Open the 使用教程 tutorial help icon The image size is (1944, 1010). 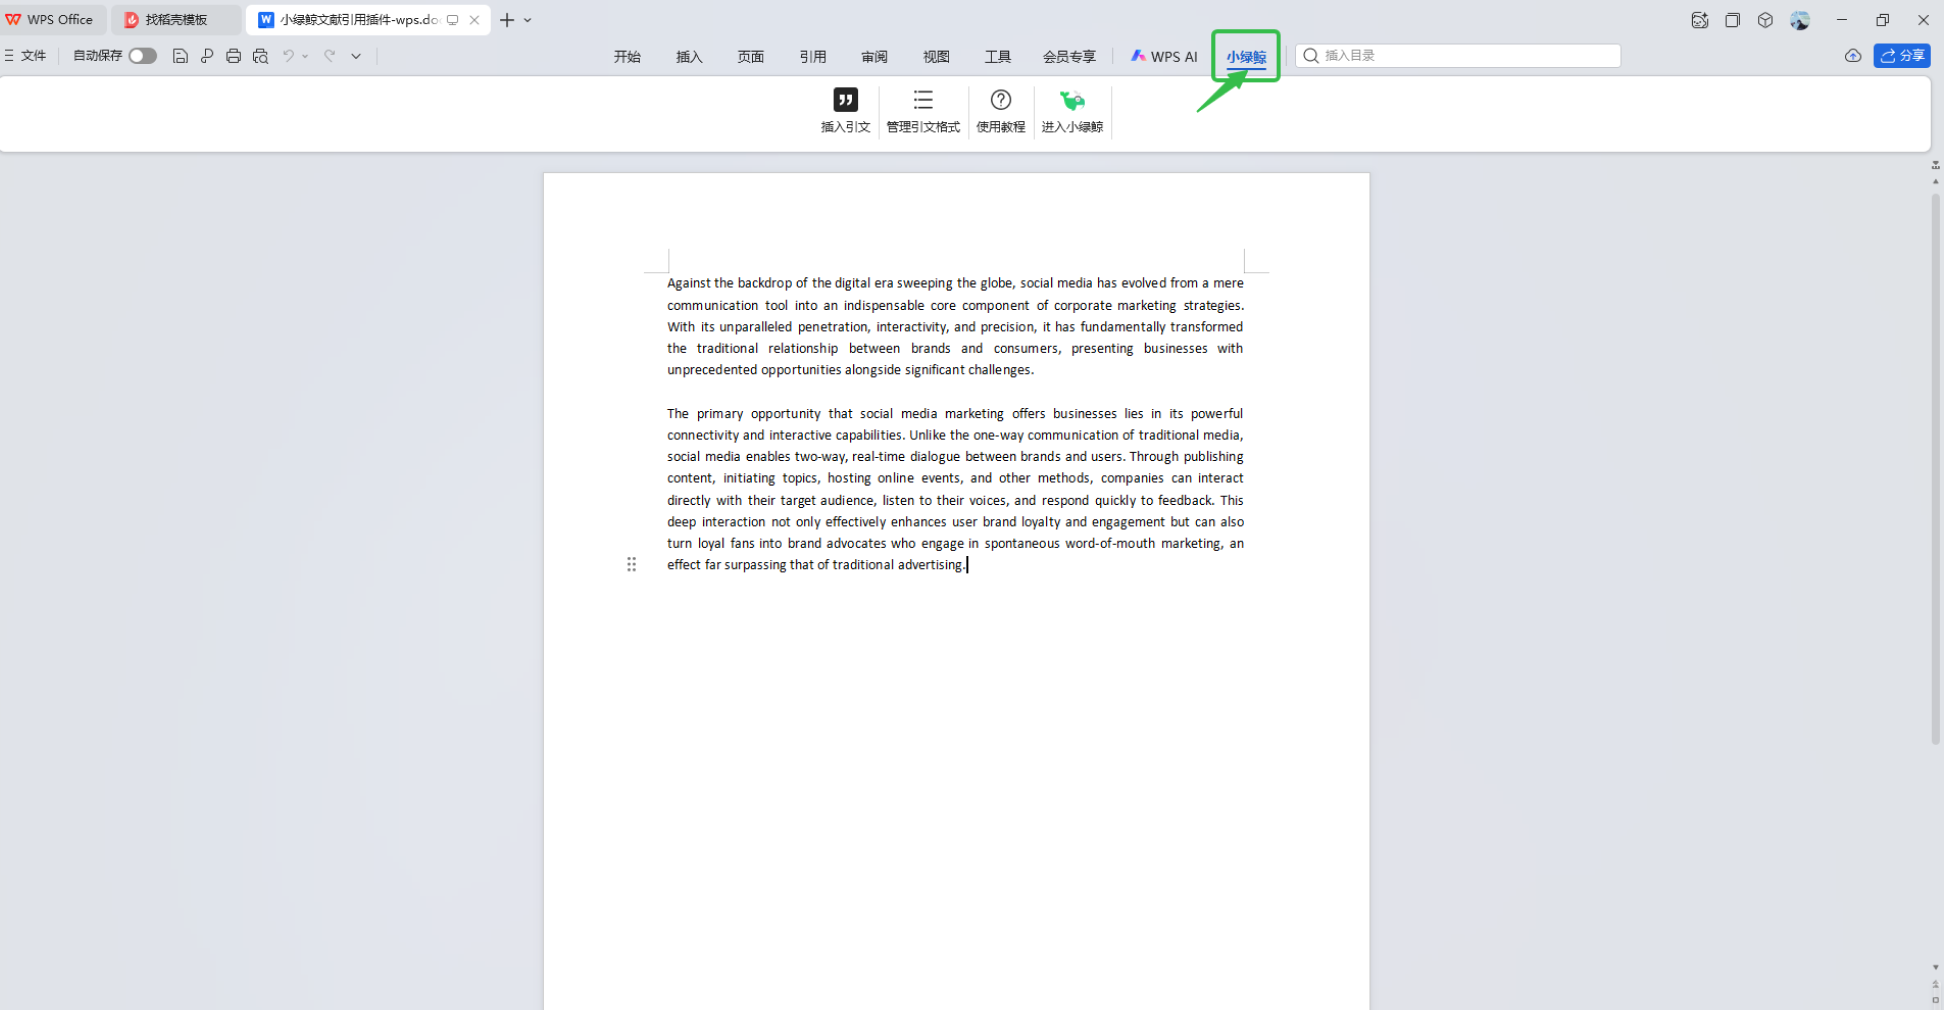(x=1000, y=101)
